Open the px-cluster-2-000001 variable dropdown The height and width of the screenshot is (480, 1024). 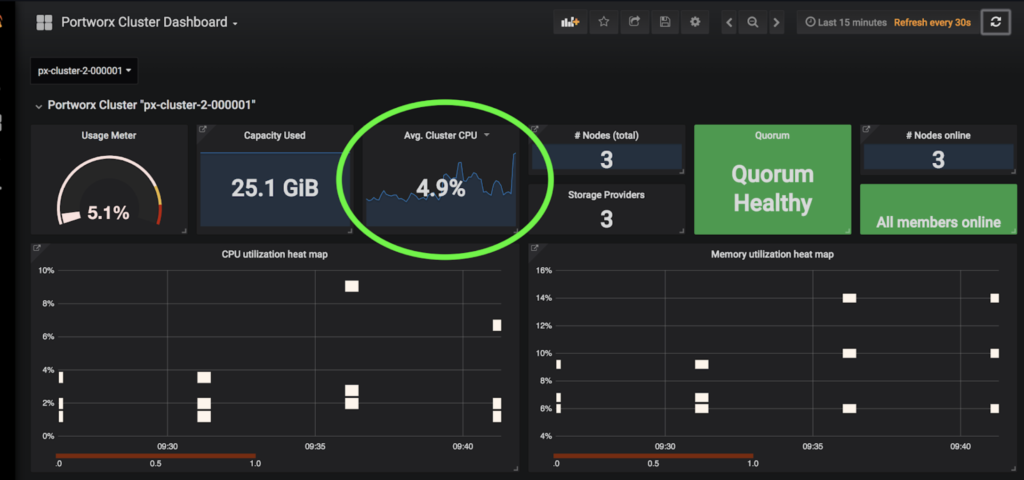[85, 71]
